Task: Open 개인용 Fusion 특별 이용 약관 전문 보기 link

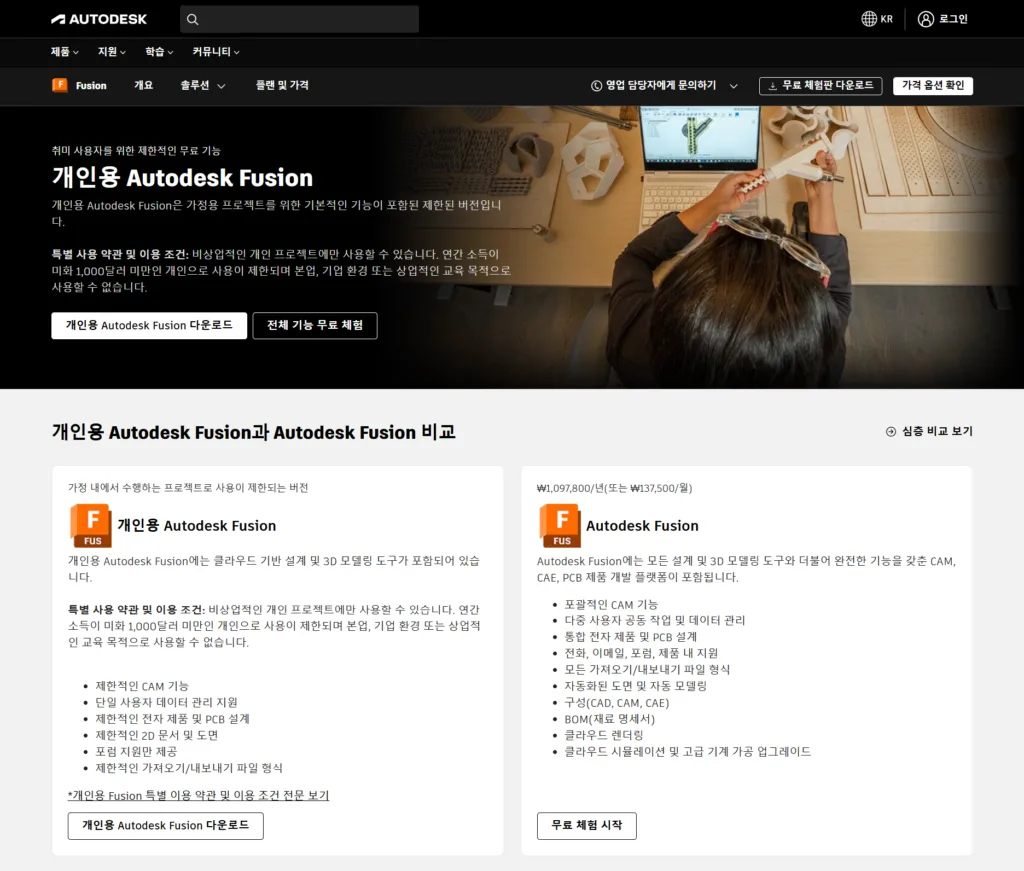Action: [199, 795]
